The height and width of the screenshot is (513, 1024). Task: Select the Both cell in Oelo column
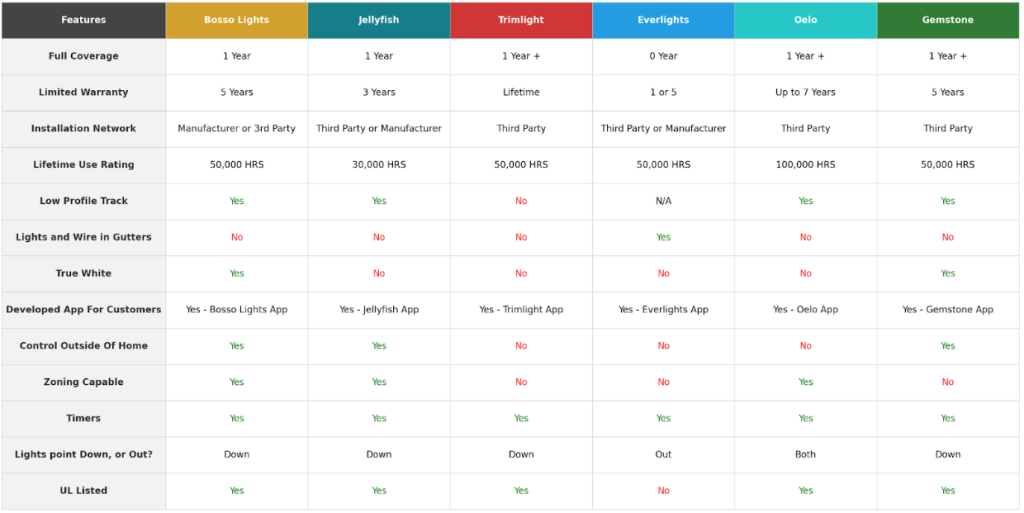pos(805,454)
